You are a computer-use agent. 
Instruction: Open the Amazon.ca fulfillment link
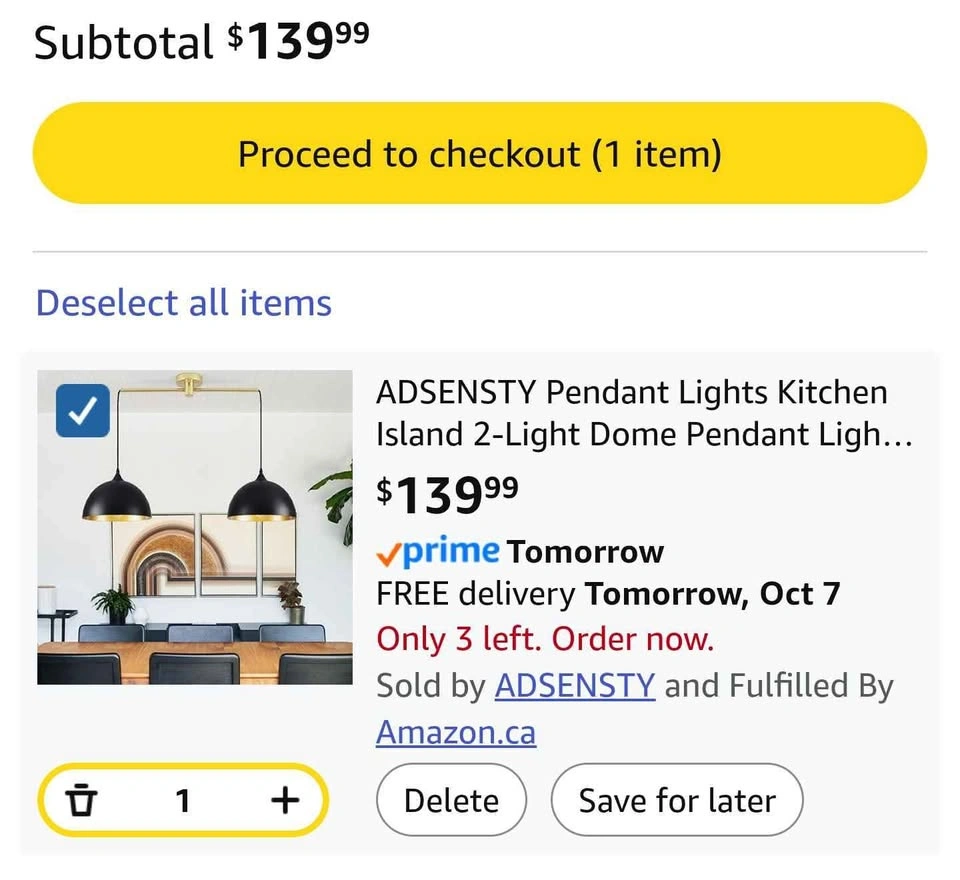tap(456, 733)
